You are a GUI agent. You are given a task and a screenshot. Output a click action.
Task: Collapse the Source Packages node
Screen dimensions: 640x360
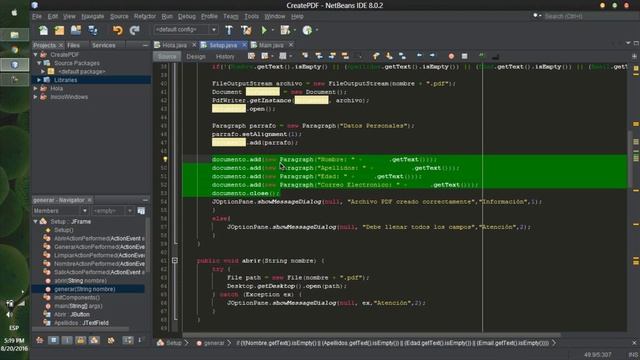[x=40, y=63]
